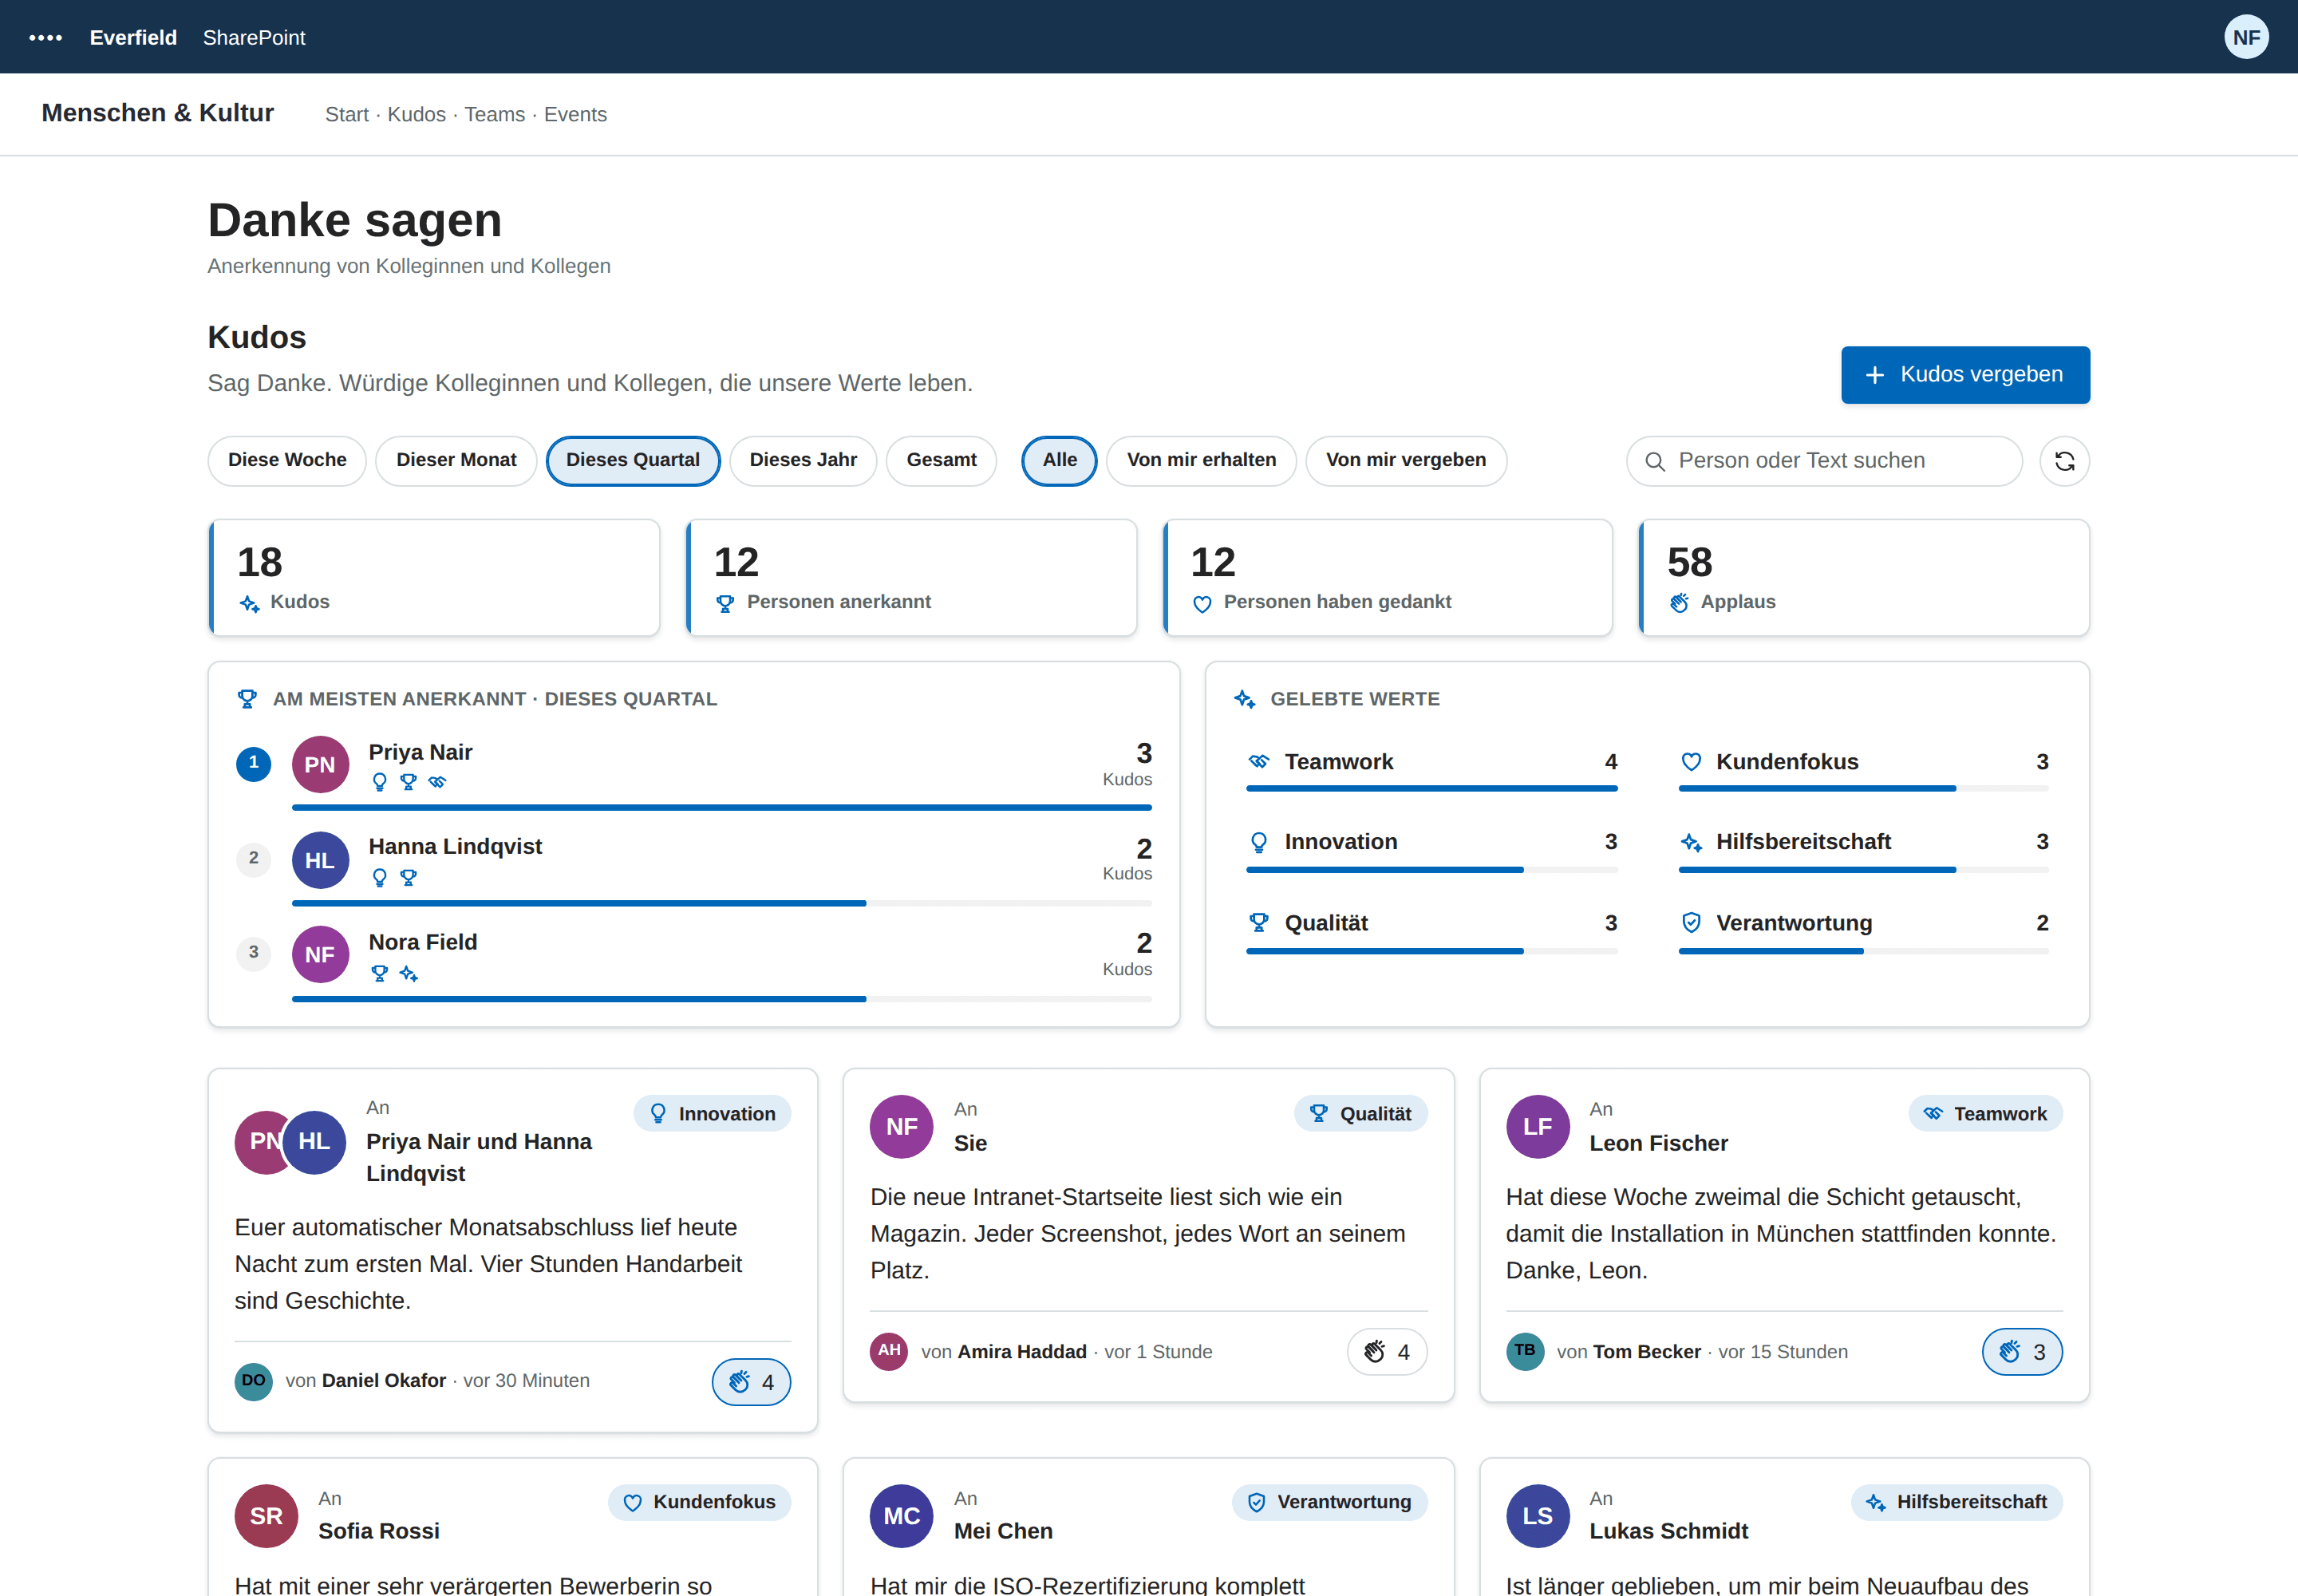
Task: Click Daniel Okafor's DO avatar
Action: point(254,1381)
